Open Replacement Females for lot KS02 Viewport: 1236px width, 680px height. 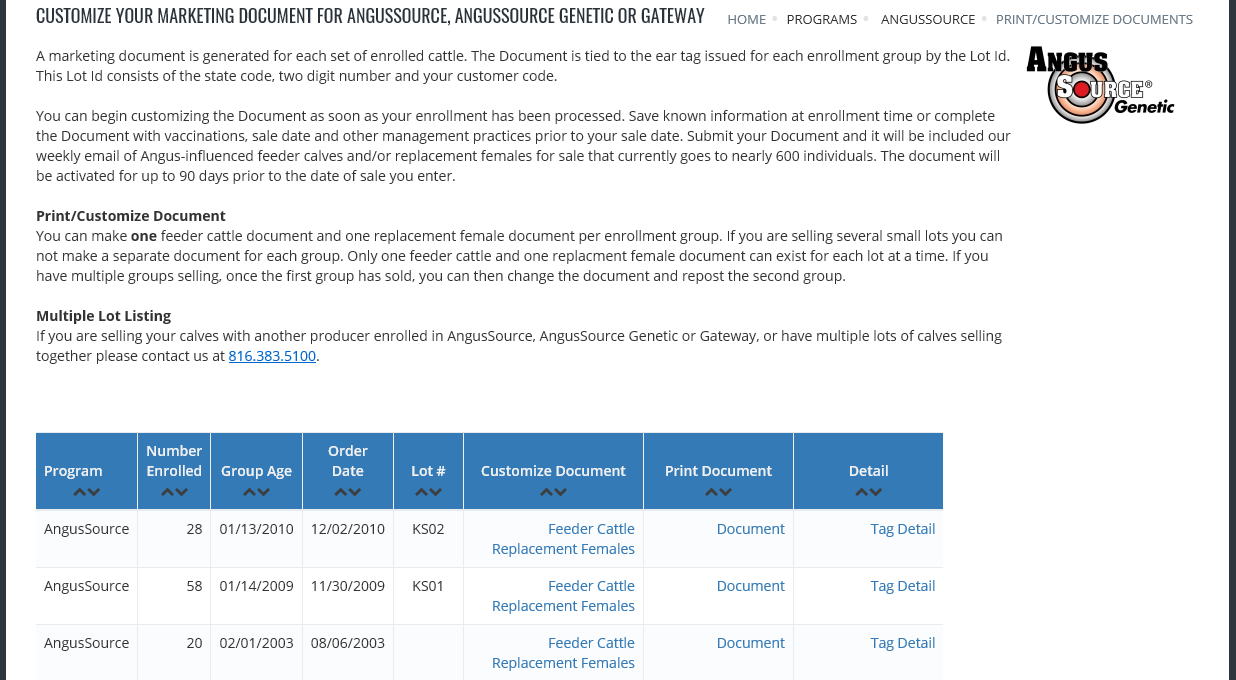[563, 549]
